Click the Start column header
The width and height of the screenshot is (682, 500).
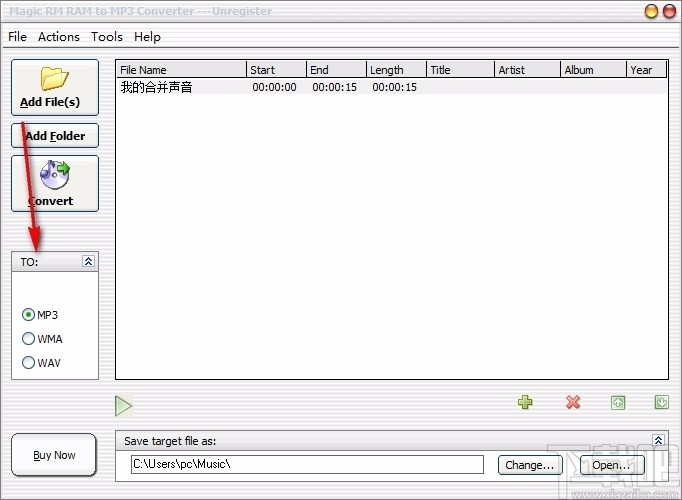(276, 70)
